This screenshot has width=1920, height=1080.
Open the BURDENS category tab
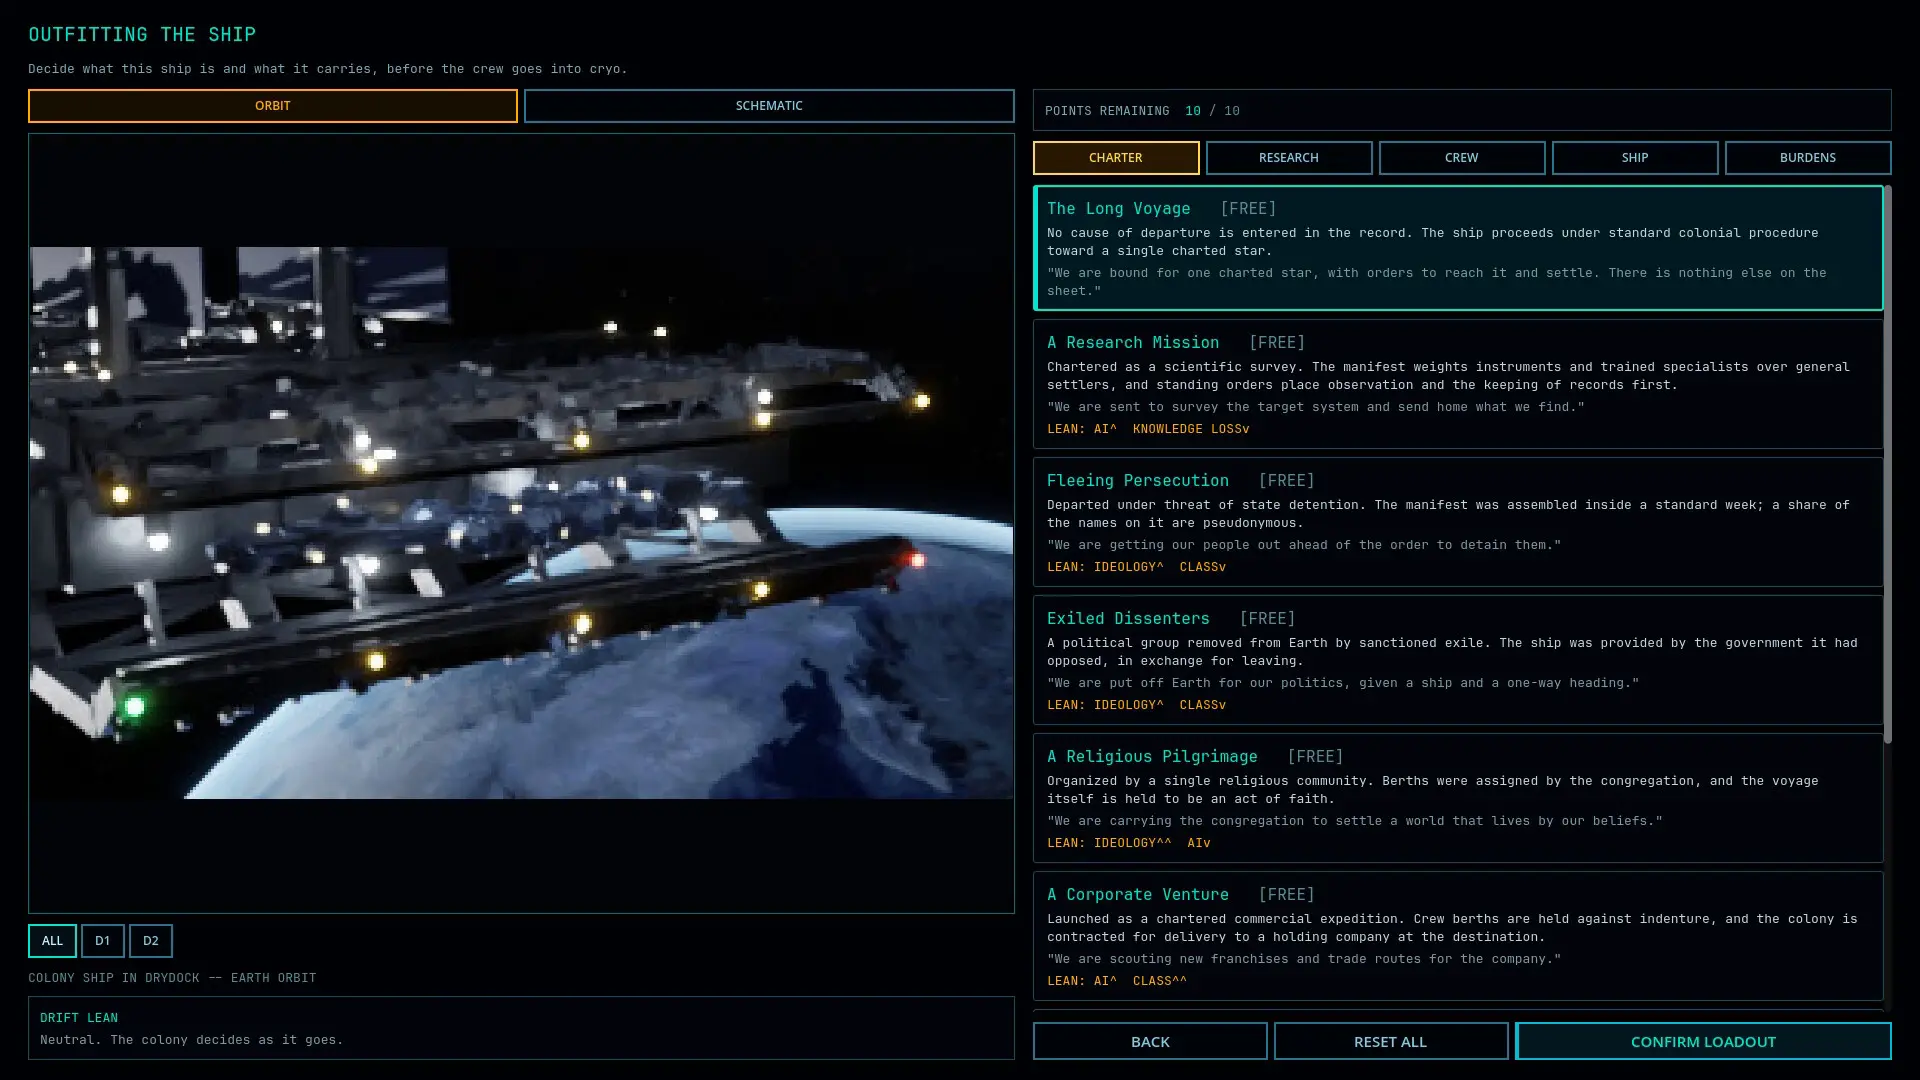[1807, 158]
